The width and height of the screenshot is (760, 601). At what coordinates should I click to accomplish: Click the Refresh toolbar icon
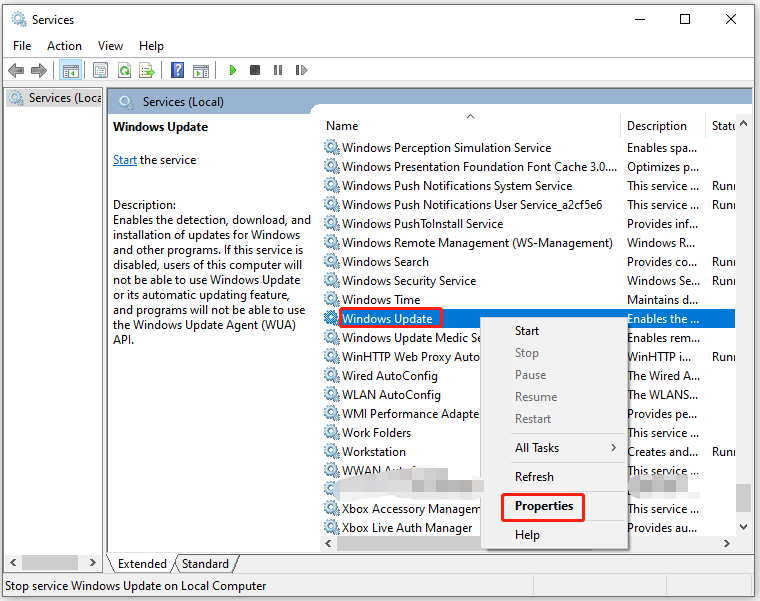(x=125, y=71)
